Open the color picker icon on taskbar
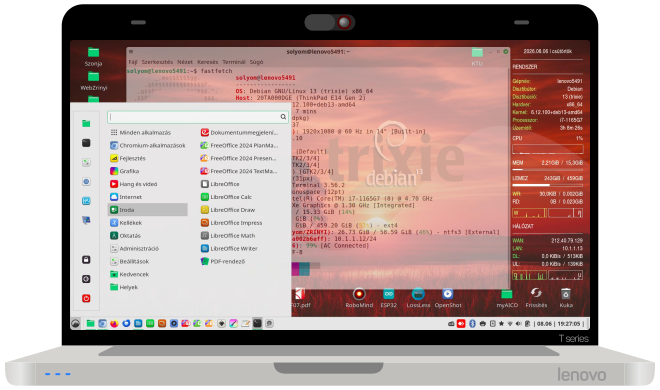This screenshot has height=390, width=660. point(234,323)
